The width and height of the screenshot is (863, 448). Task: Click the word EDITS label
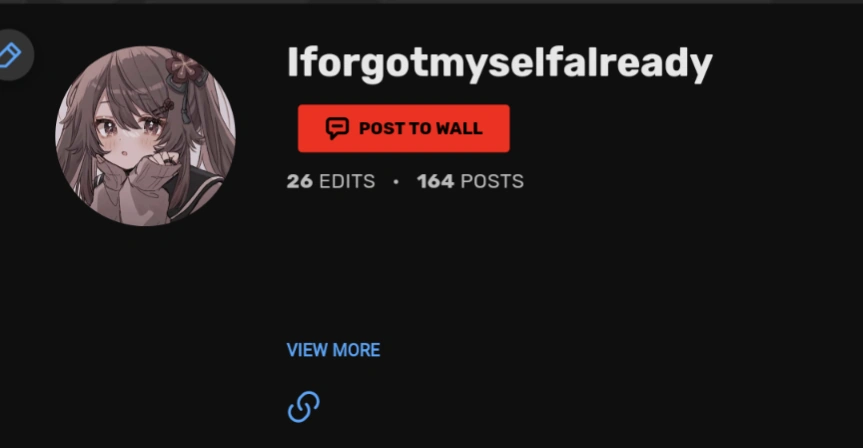coord(347,181)
